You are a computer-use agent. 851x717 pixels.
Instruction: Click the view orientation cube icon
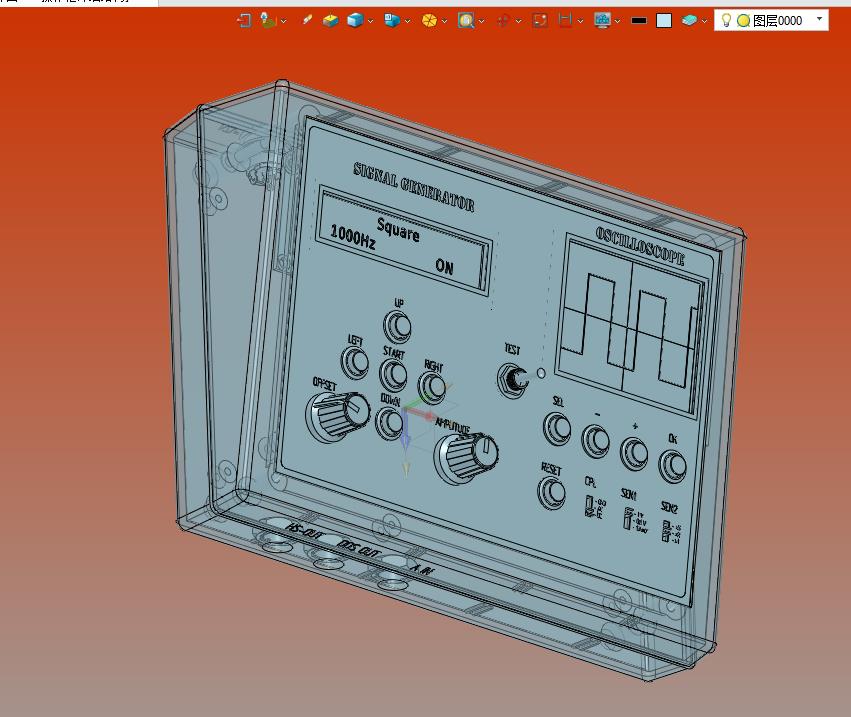click(x=392, y=21)
